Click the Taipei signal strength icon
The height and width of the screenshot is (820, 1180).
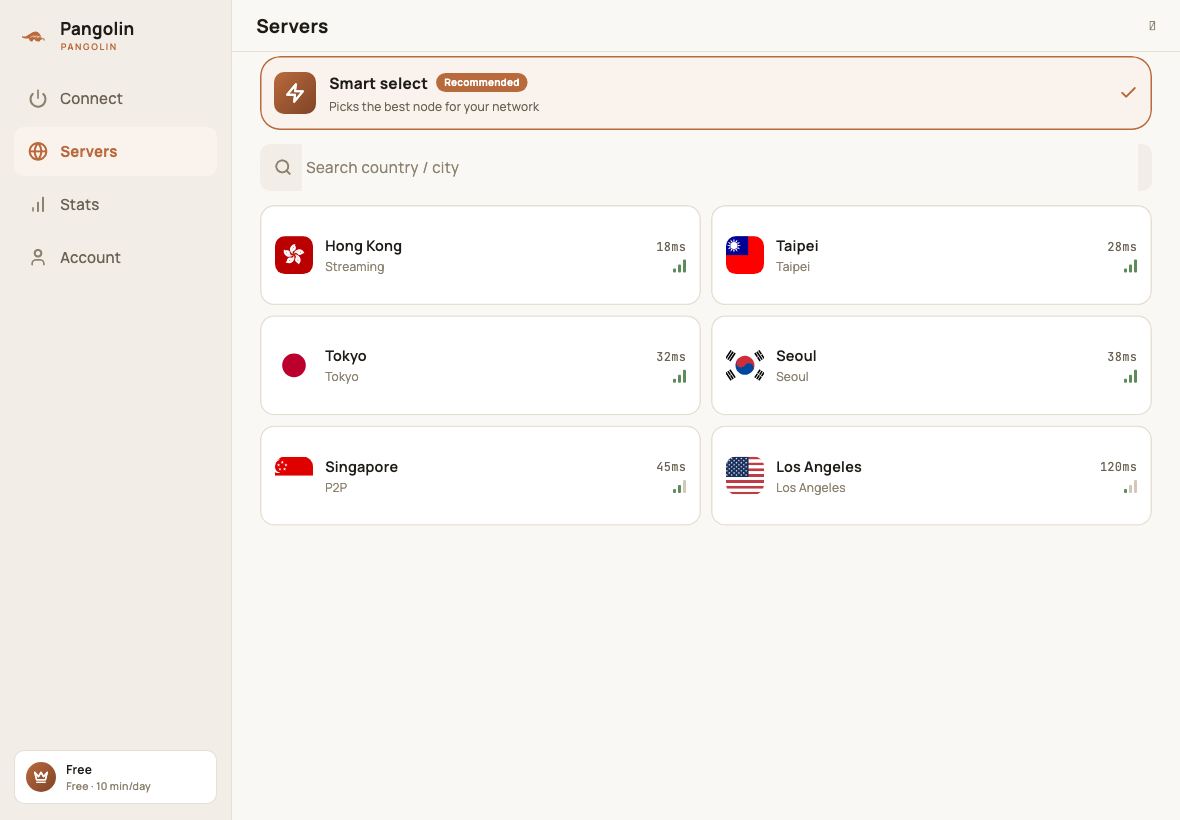1130,266
